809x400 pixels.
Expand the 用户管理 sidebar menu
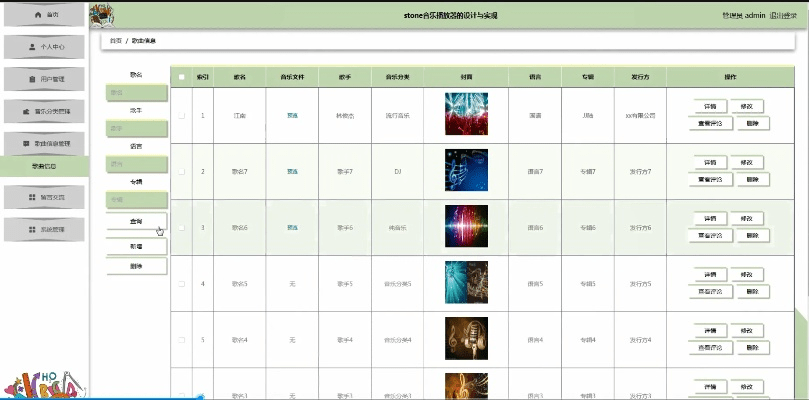(44, 78)
